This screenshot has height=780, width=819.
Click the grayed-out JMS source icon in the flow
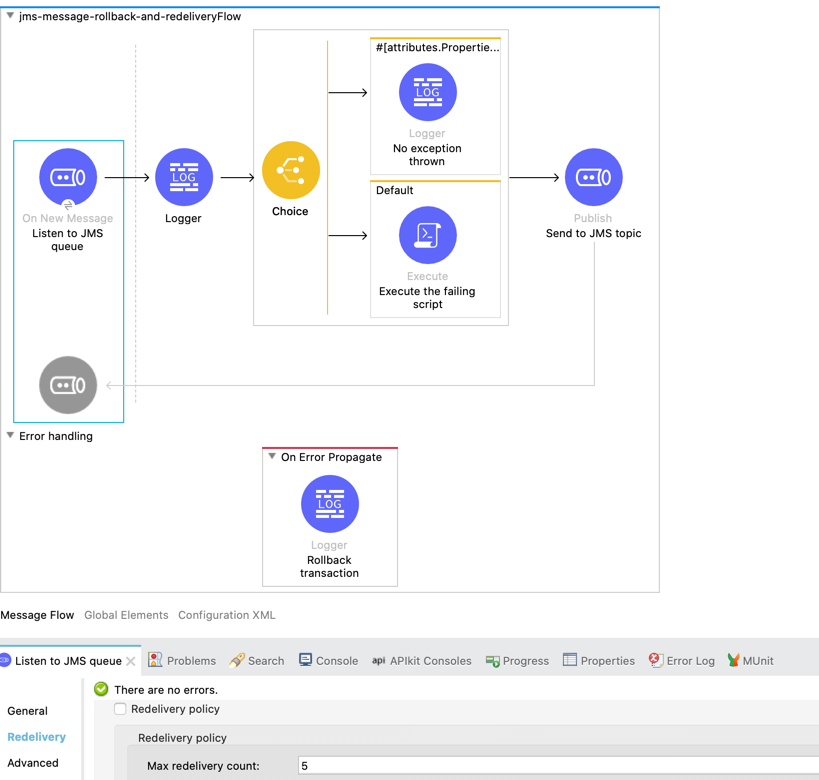tap(68, 385)
